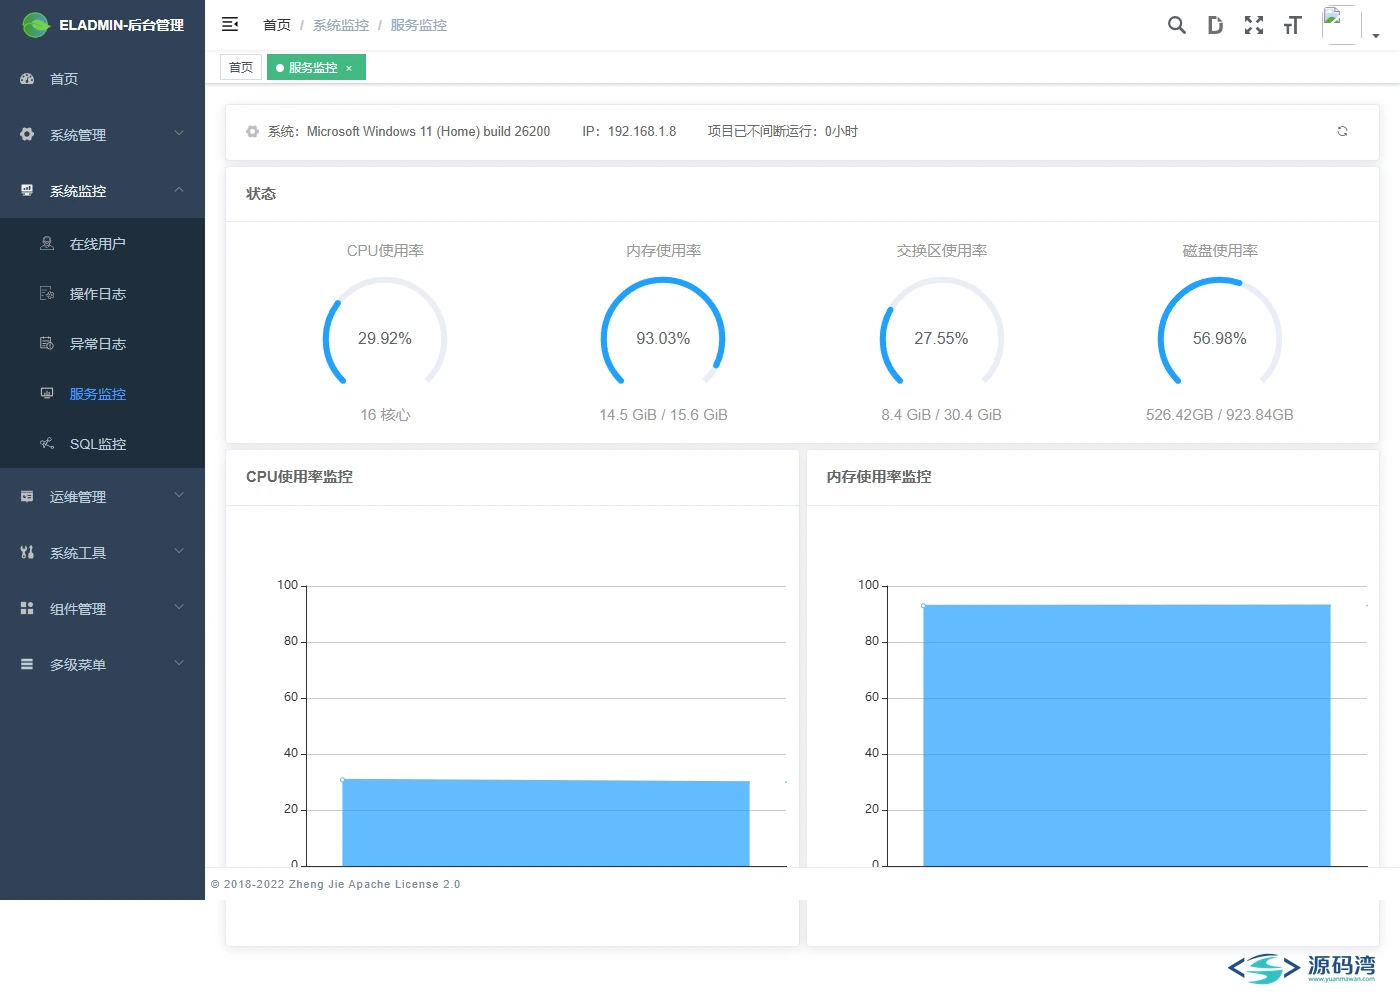Click the memory usage chart blue area
This screenshot has width=1400, height=1007.
pyautogui.click(x=1127, y=735)
